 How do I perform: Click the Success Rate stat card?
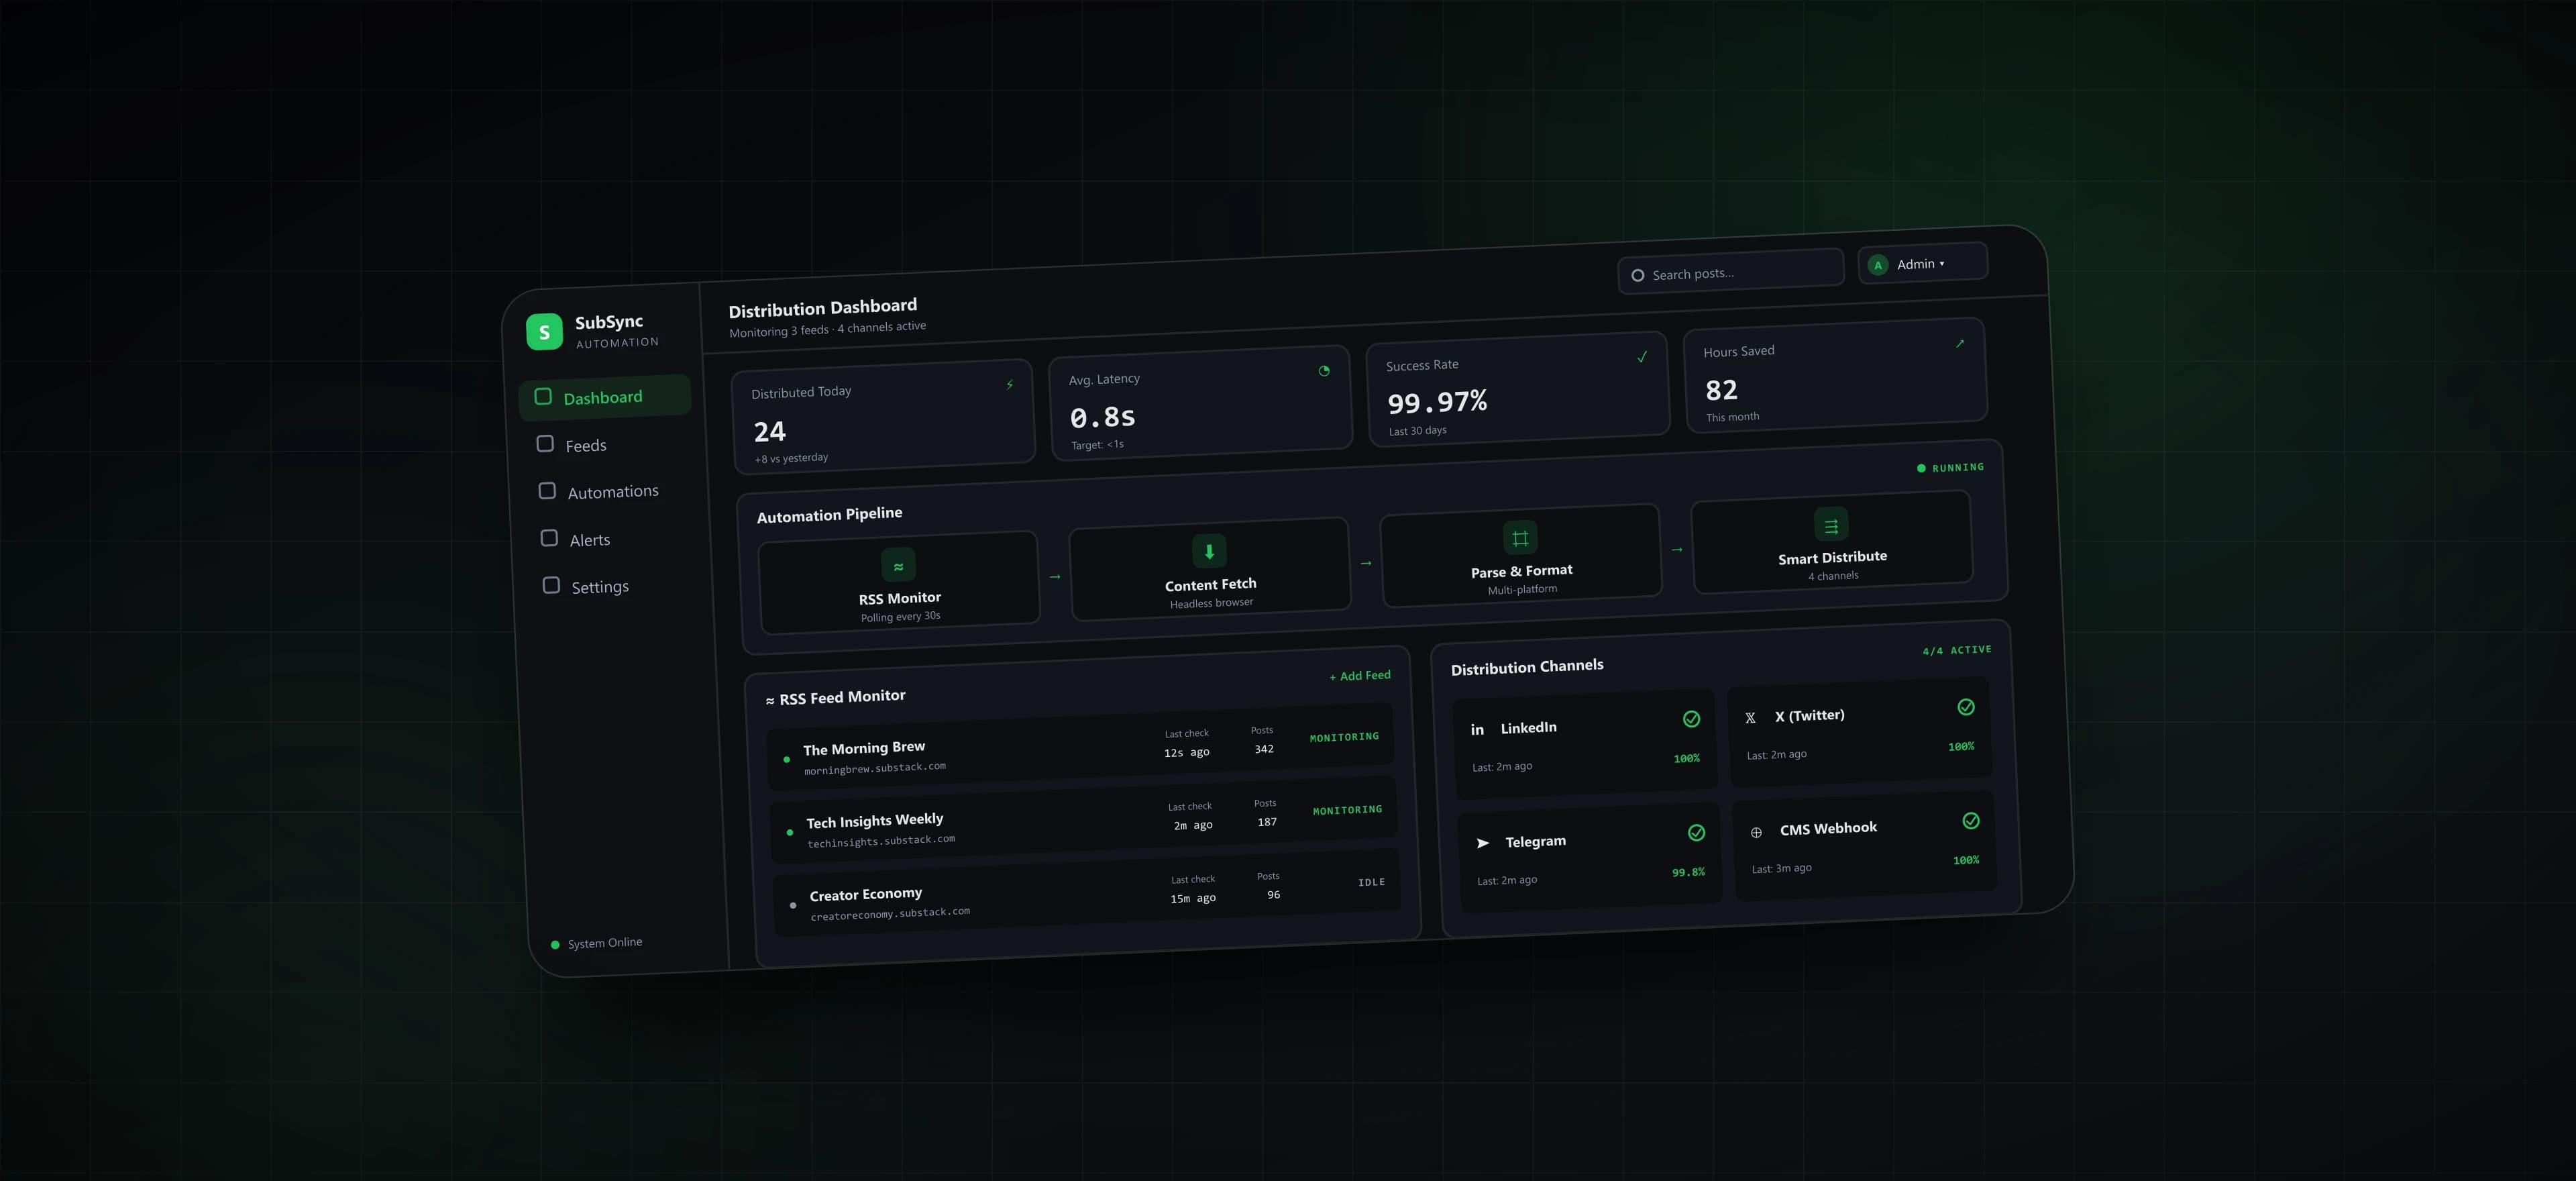[x=1518, y=389]
